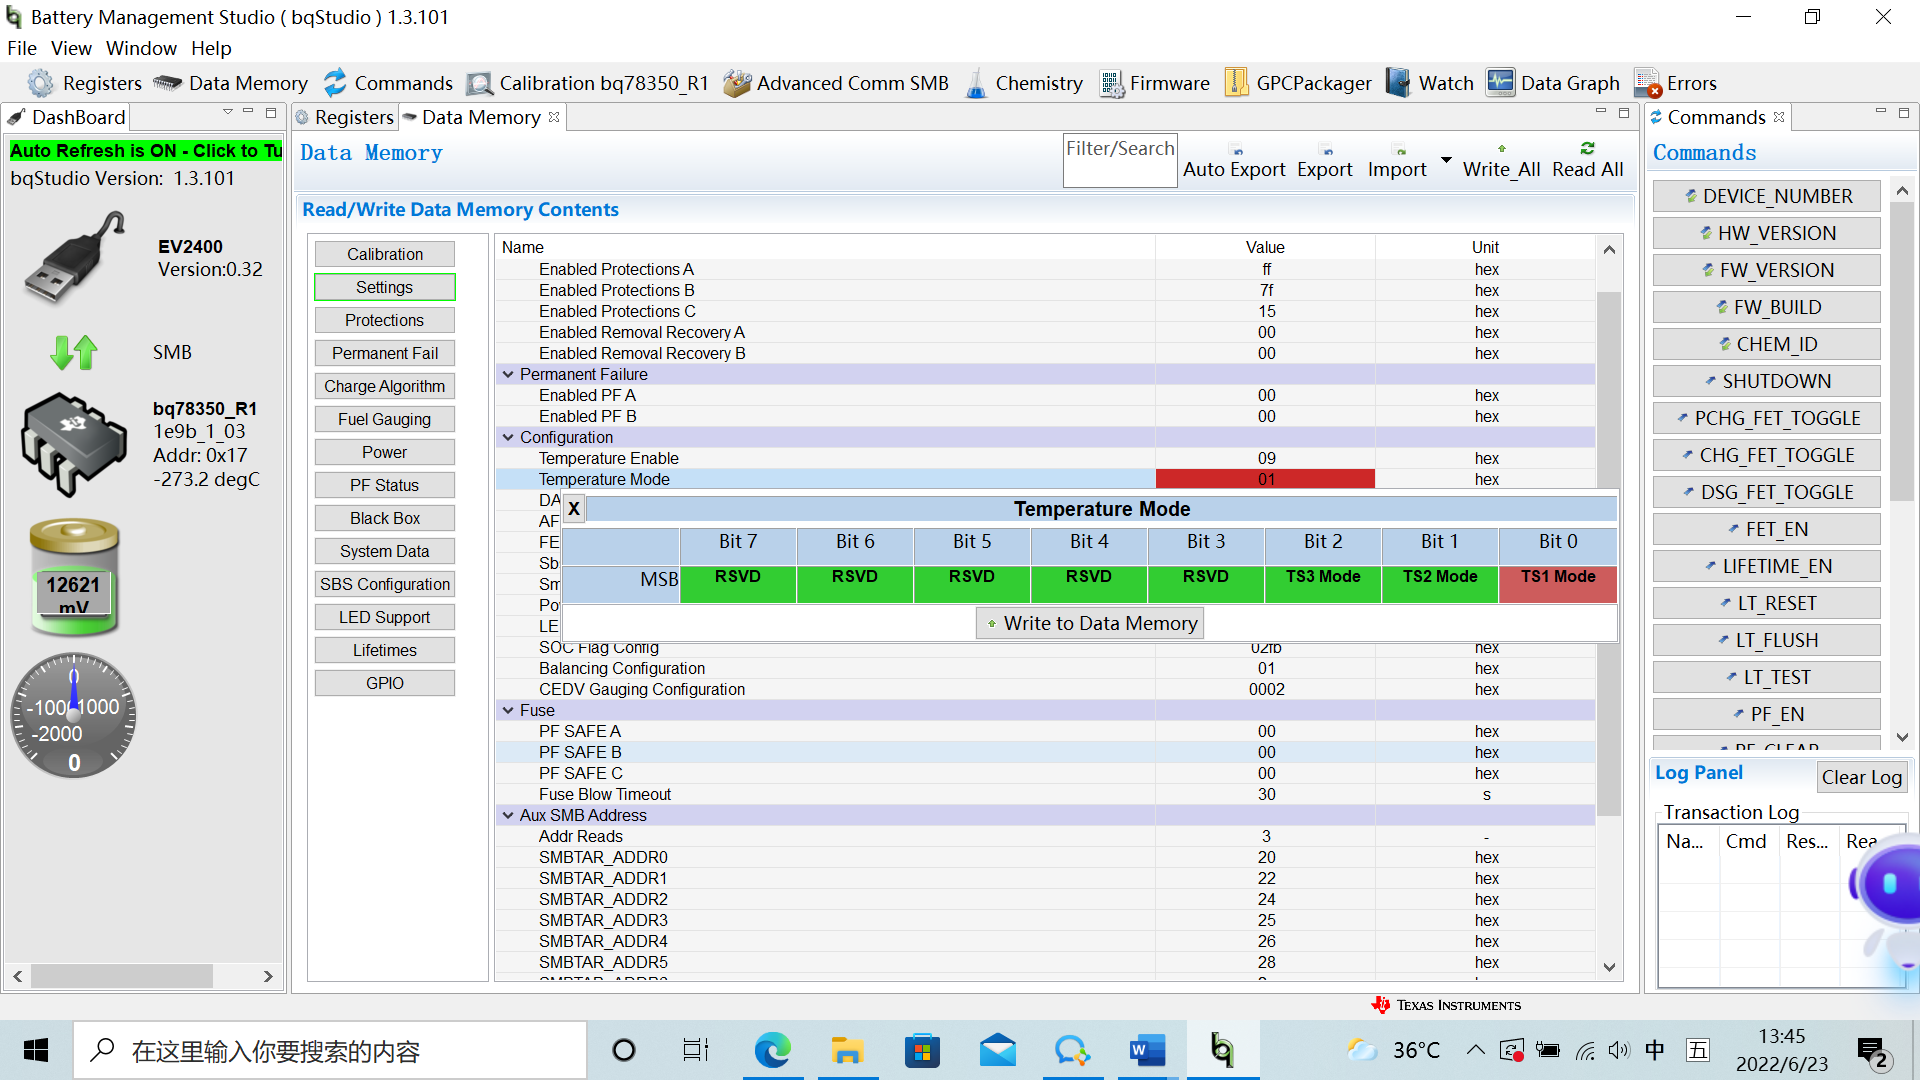The image size is (1920, 1080).
Task: Open the Window menu
Action: [x=141, y=48]
